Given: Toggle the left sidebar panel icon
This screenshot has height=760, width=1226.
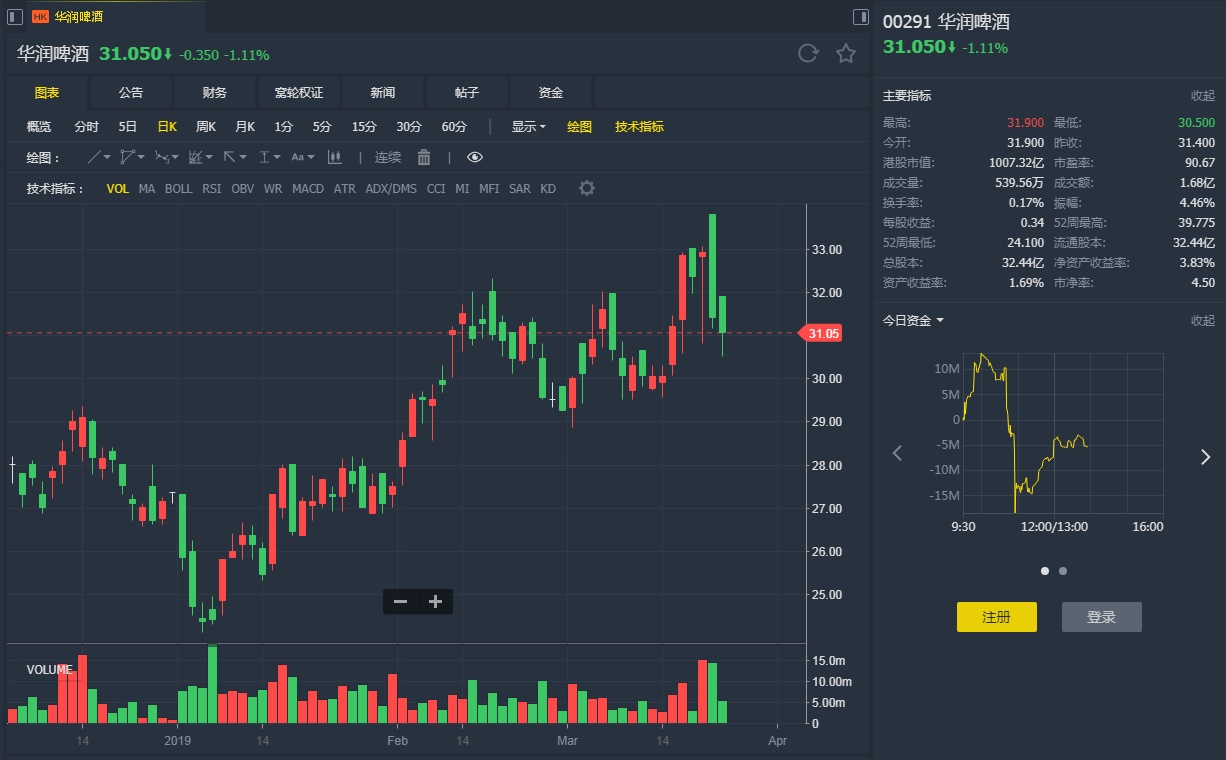Looking at the screenshot, I should click(15, 16).
